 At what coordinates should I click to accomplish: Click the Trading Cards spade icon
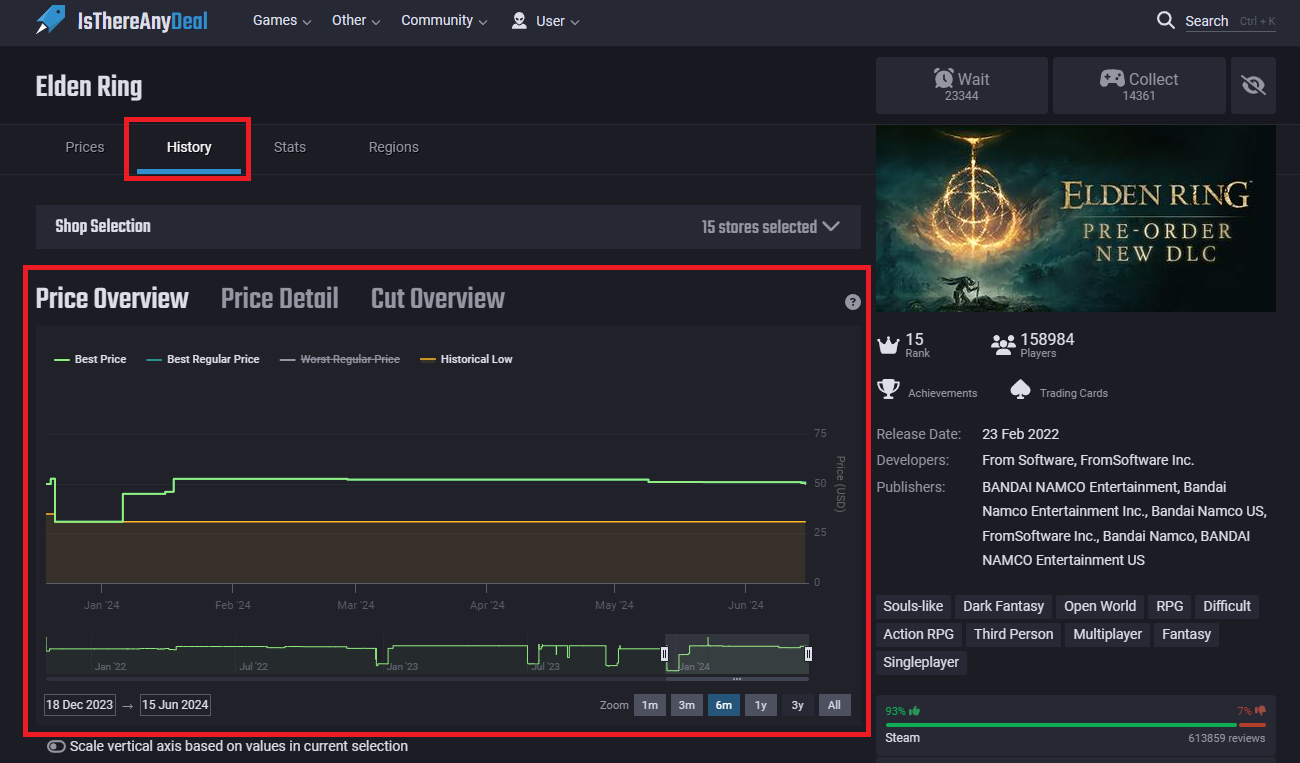pyautogui.click(x=1020, y=389)
